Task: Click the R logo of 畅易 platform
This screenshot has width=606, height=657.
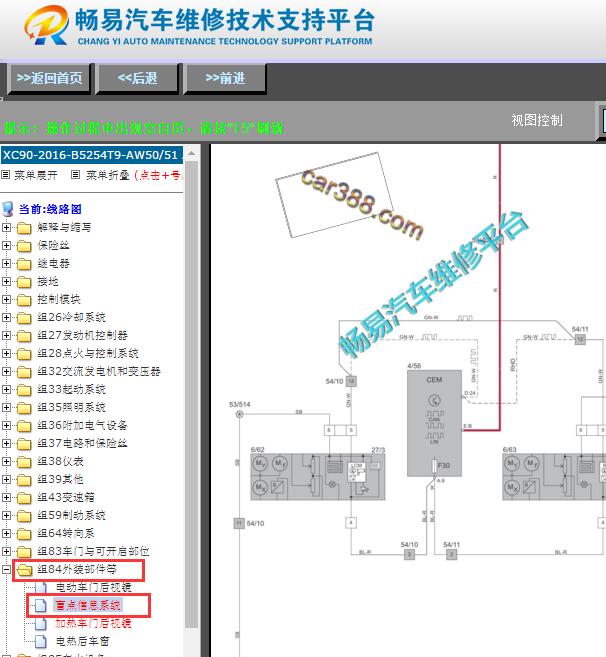Action: pos(46,25)
